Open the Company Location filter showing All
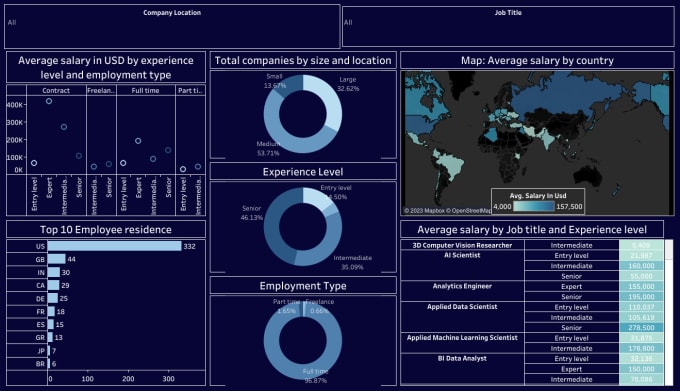Screen dimensions: 680x391 click(x=172, y=27)
